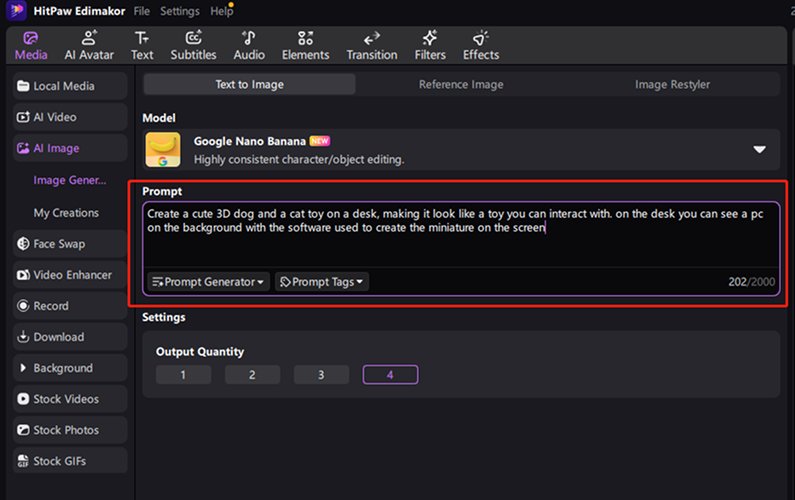Open Face Swap in the sidebar
The height and width of the screenshot is (500, 795).
pos(70,244)
